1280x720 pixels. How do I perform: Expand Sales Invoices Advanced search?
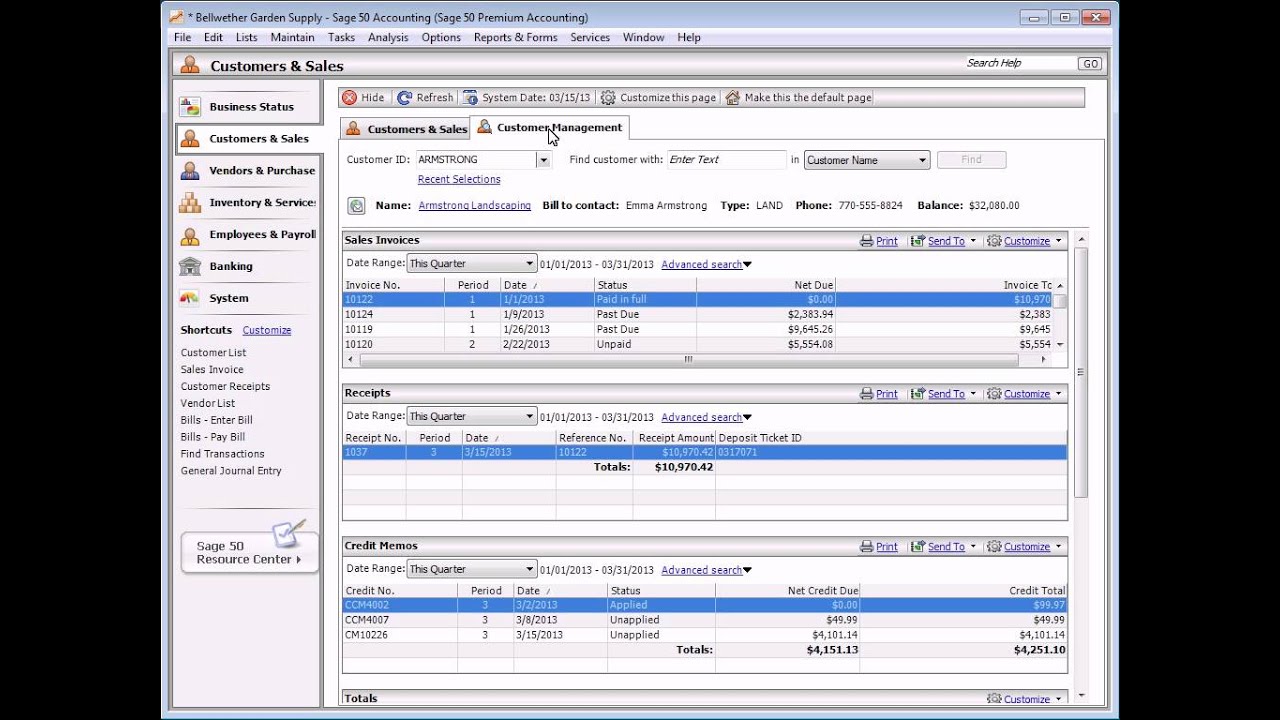pyautogui.click(x=706, y=265)
